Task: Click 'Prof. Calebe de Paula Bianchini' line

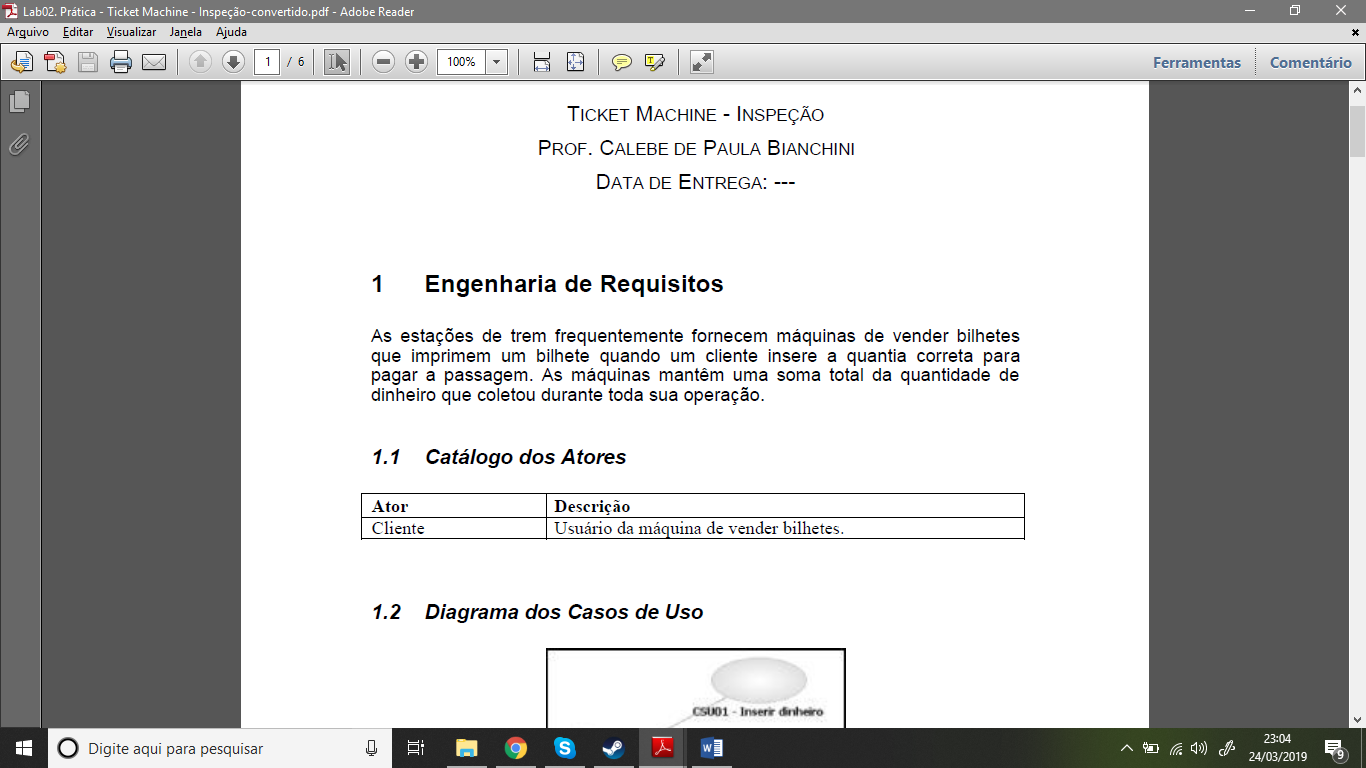Action: [695, 148]
